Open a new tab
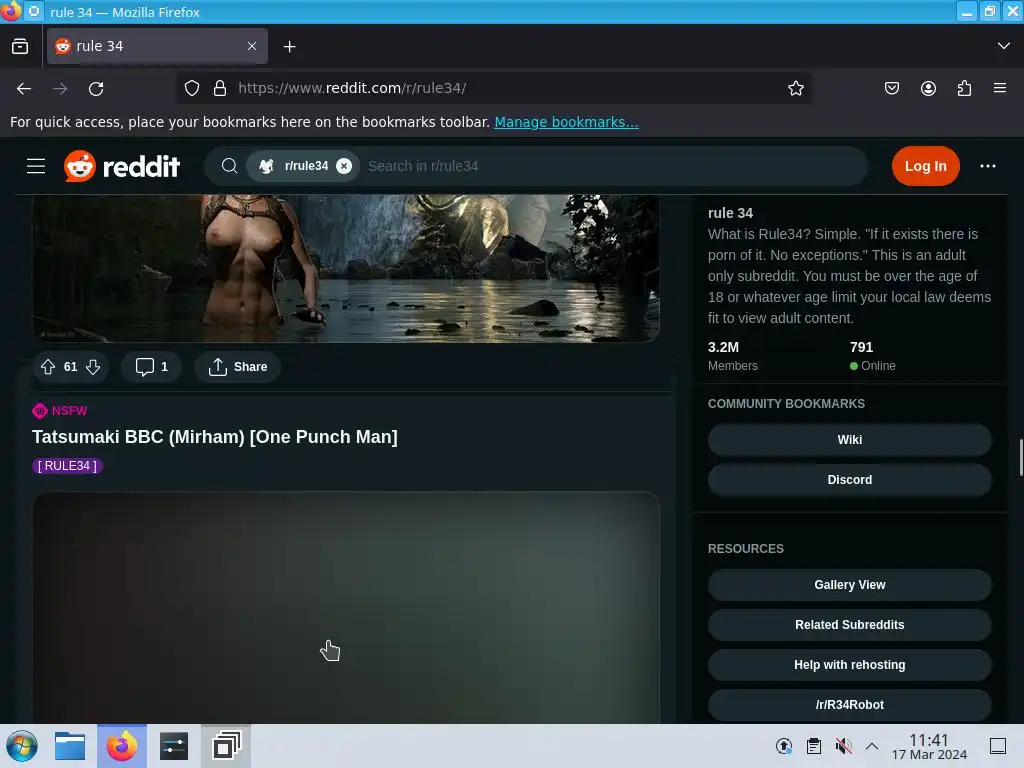This screenshot has height=768, width=1024. 289,46
